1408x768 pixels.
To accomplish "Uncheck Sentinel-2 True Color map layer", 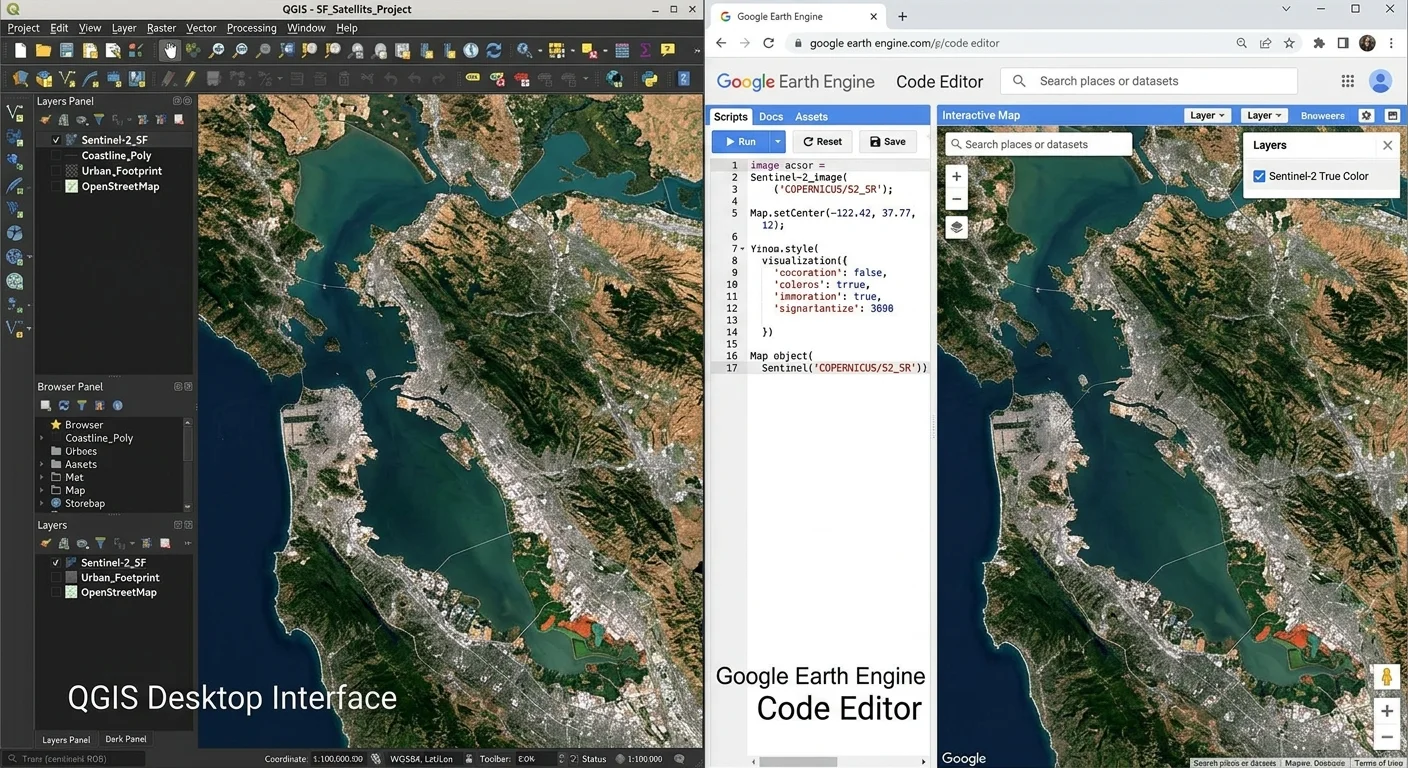I will click(x=1259, y=176).
